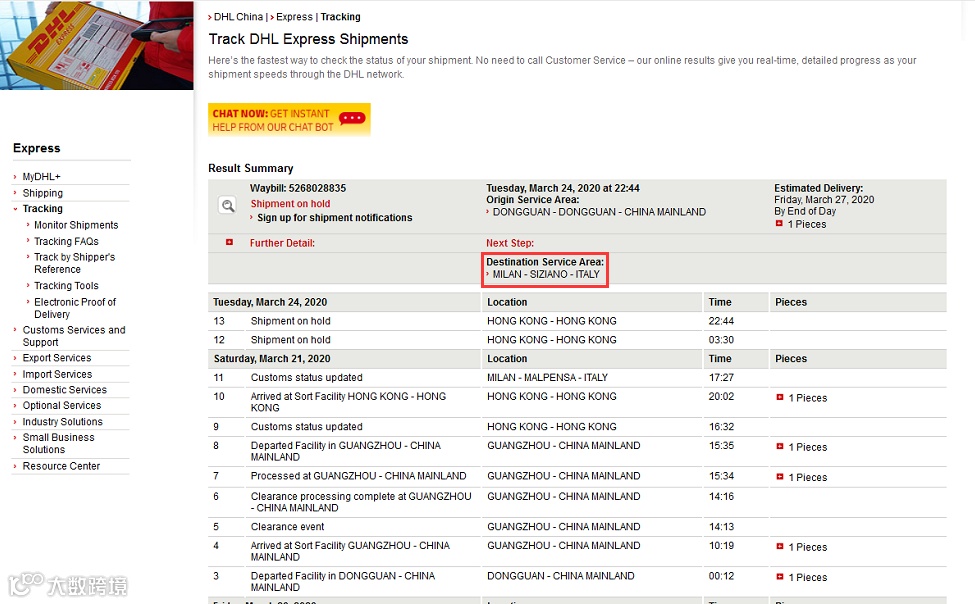Expand 1 Pieces icon in row 8
The width and height of the screenshot is (975, 604).
(780, 446)
